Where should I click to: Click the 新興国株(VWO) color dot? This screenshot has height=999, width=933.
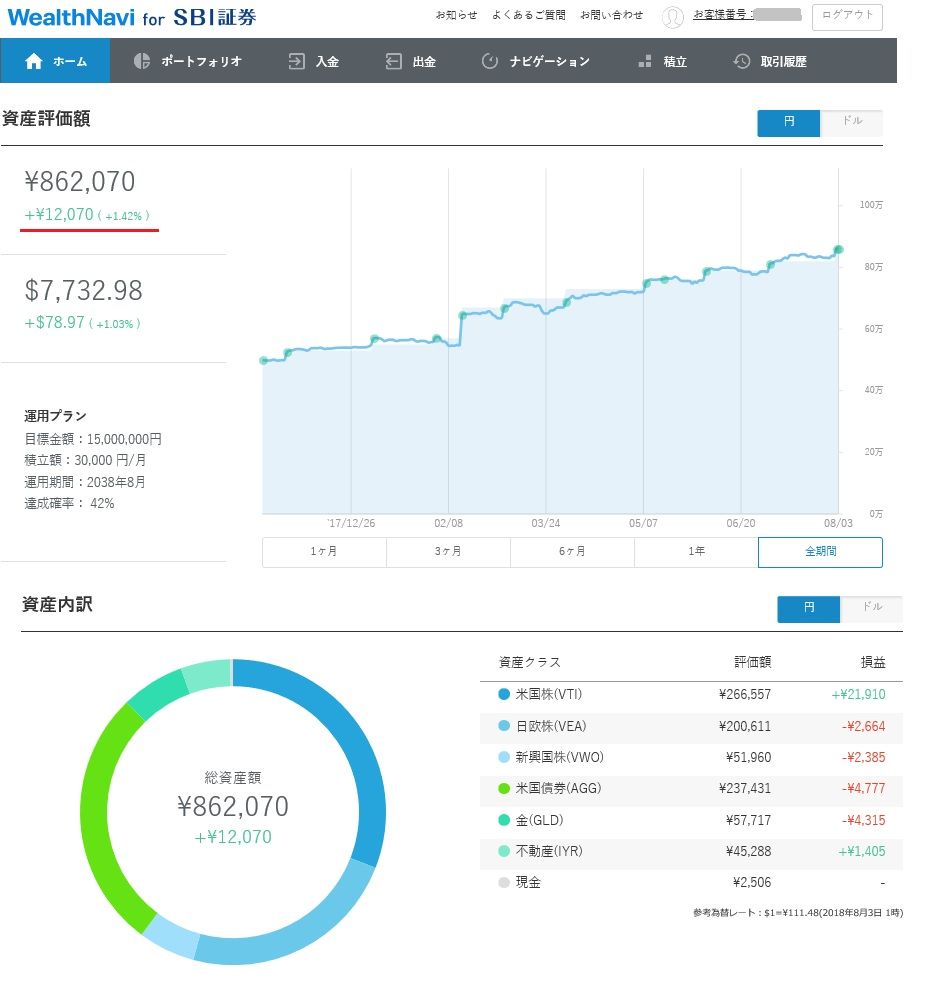[503, 757]
